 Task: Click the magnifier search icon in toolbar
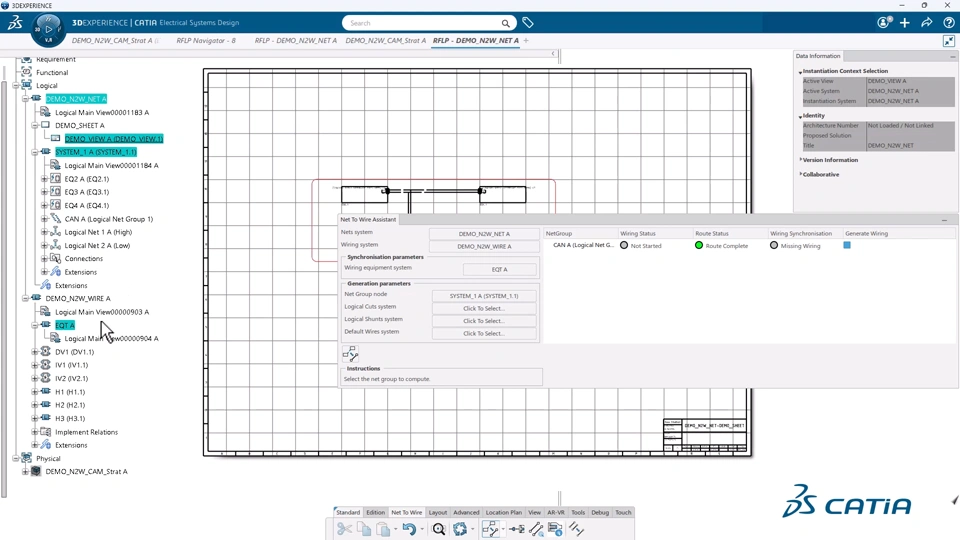click(438, 529)
